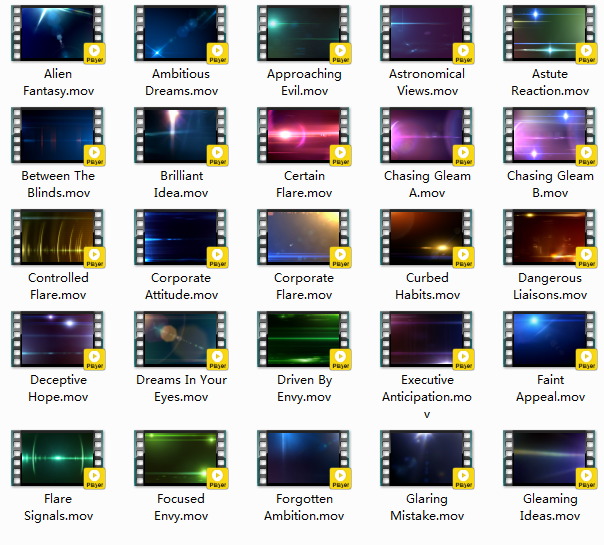Select the Dangerous Liaisons.mov thumbnail

[x=550, y=238]
